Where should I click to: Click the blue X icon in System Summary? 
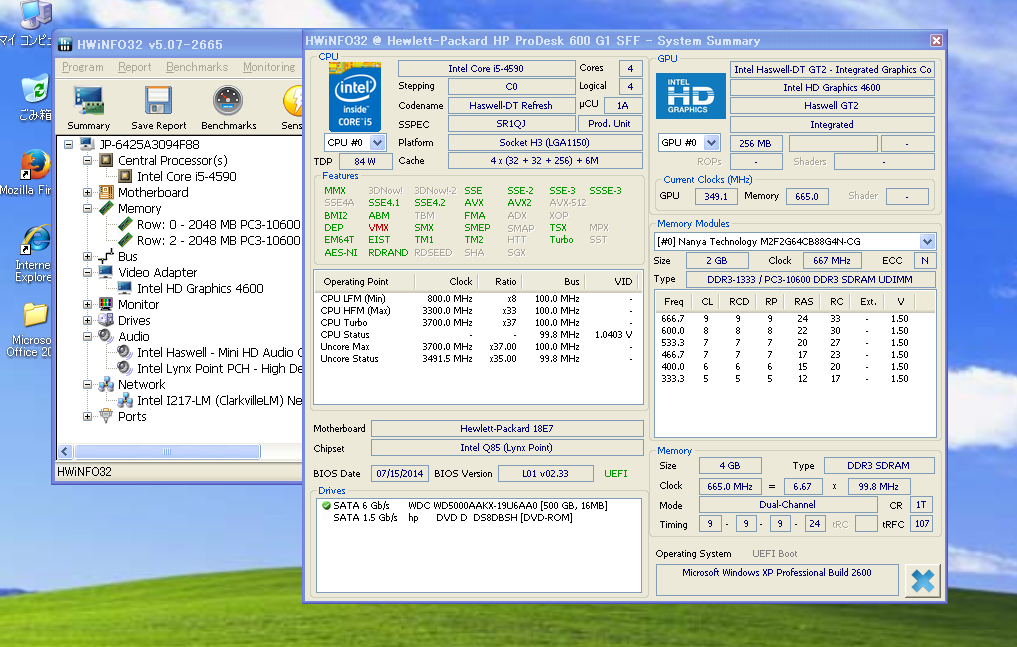point(922,581)
